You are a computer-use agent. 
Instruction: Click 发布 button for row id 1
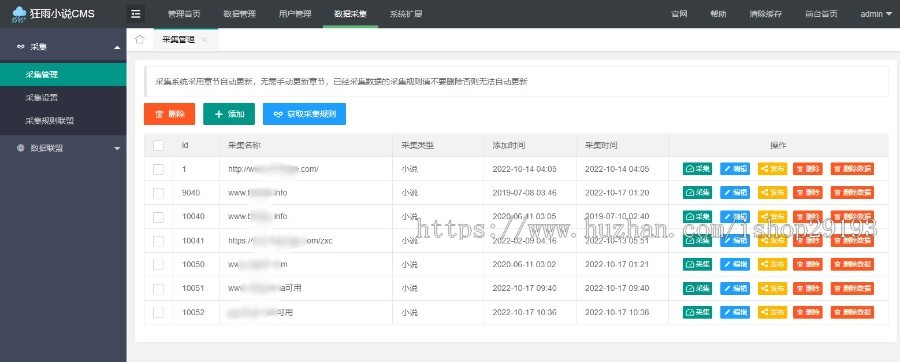click(x=773, y=169)
